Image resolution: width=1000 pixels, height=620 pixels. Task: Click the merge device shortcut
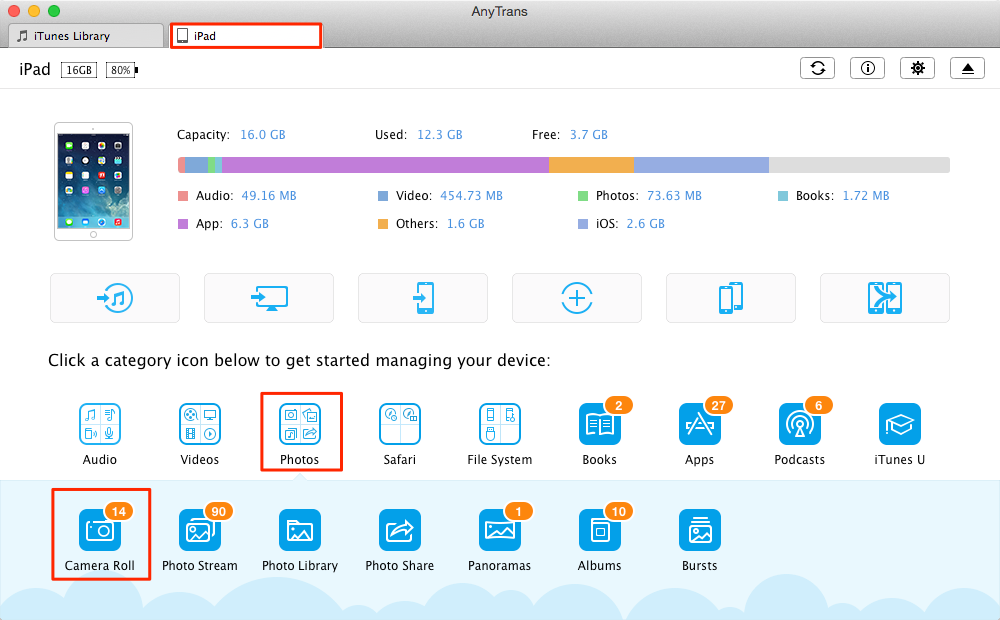point(885,298)
